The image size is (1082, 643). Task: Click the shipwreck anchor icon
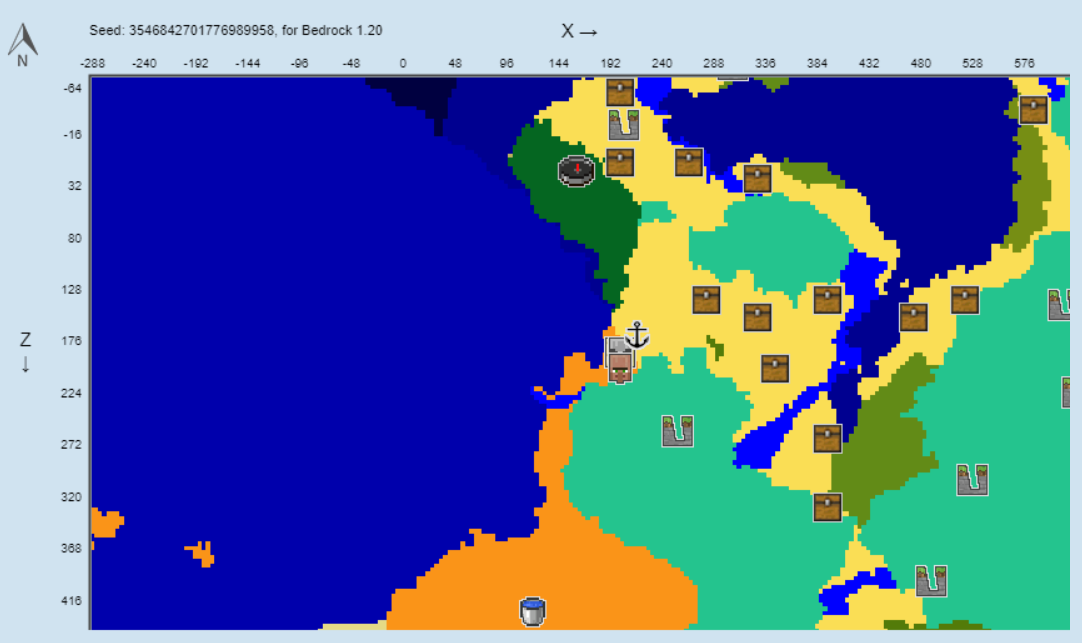(637, 335)
